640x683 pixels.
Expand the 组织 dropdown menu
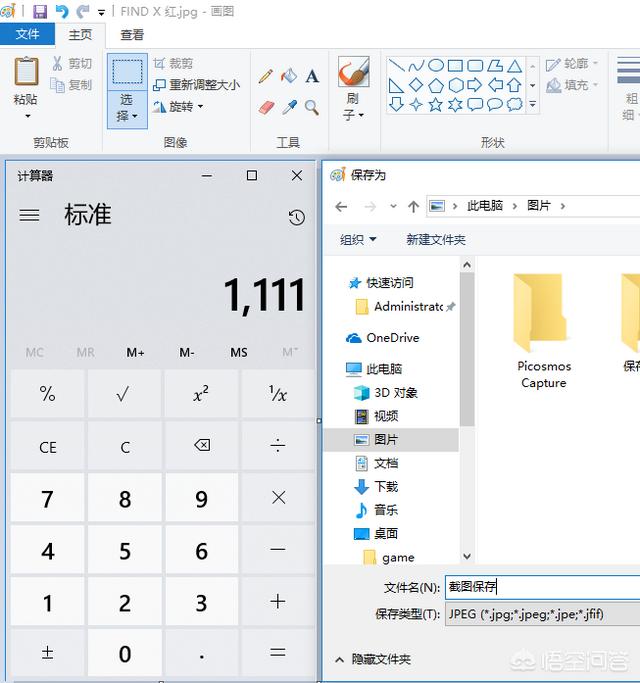358,240
